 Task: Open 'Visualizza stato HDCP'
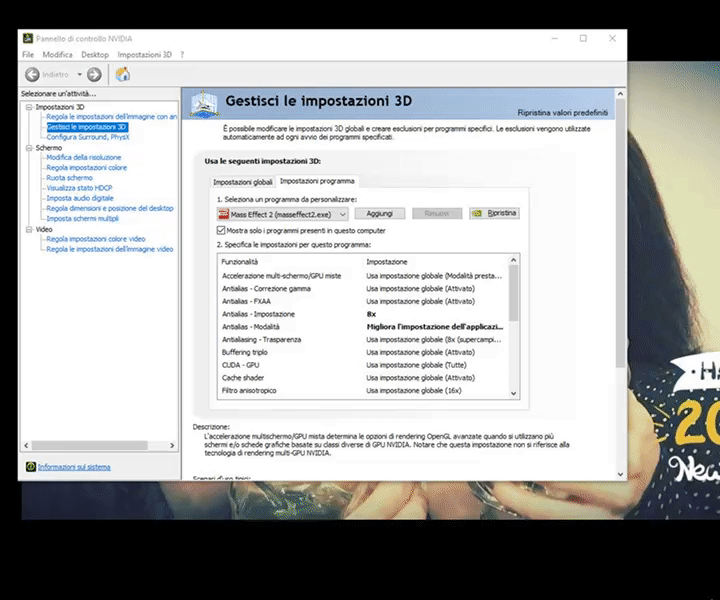pyautogui.click(x=79, y=188)
